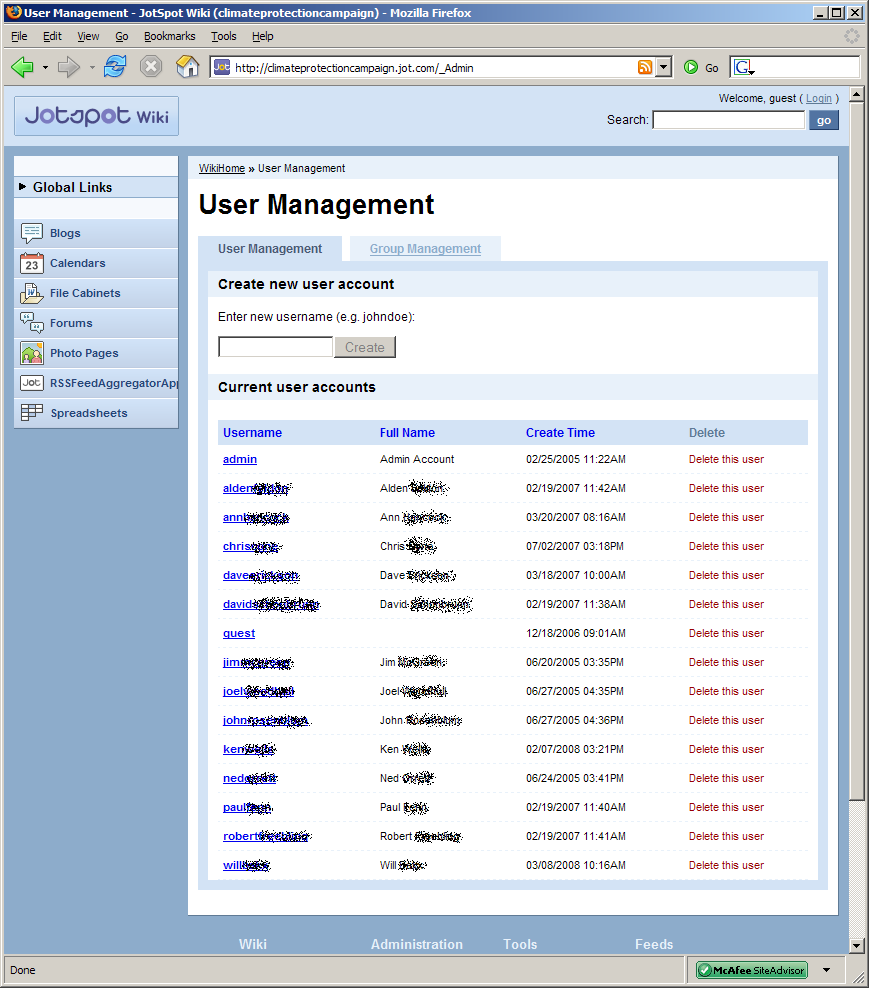Click the search go button
Image resolution: width=869 pixels, height=988 pixels.
pyautogui.click(x=824, y=120)
